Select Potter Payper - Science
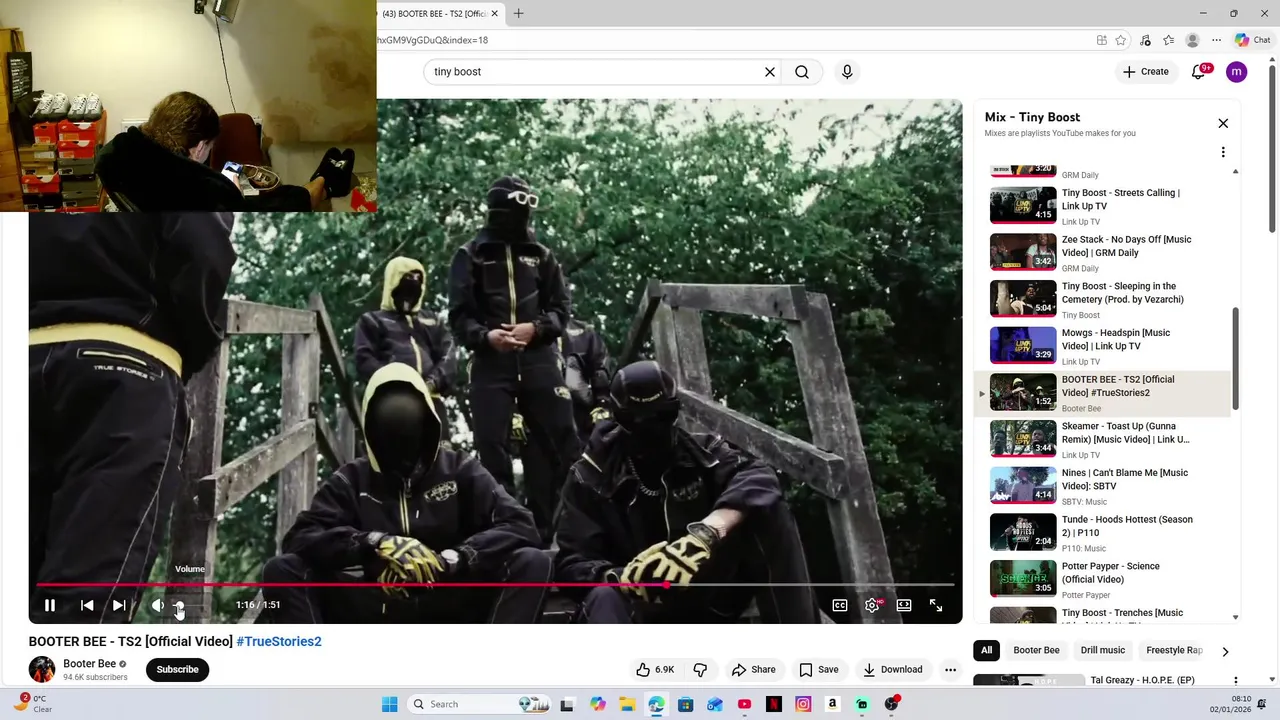 1103,579
